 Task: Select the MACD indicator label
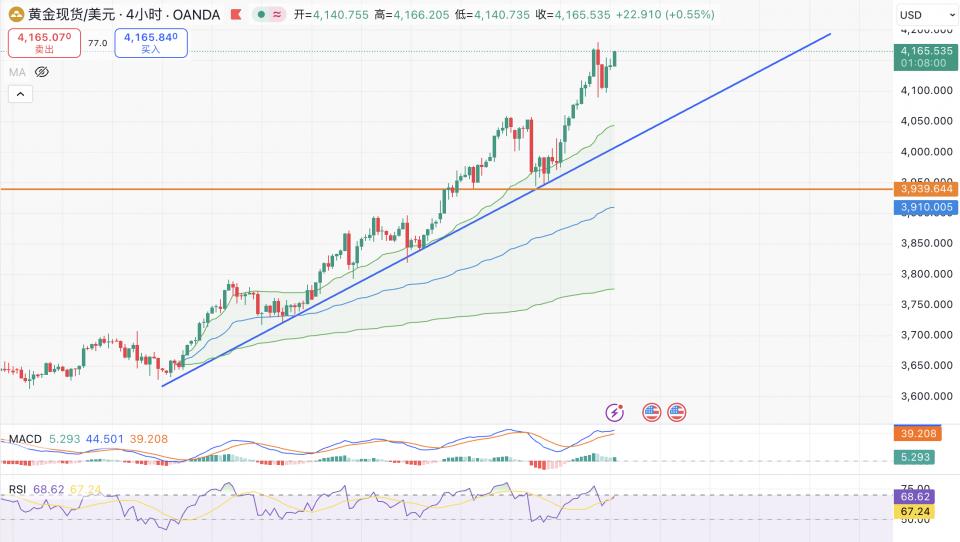(25, 439)
